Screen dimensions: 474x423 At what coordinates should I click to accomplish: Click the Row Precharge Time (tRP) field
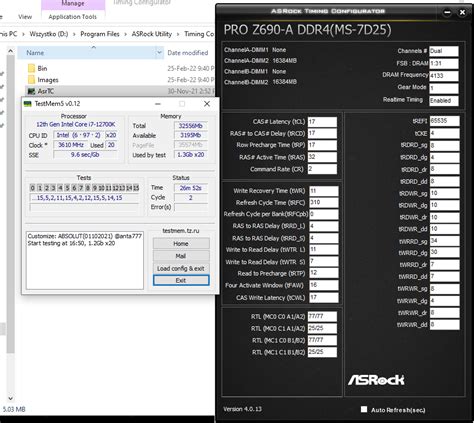click(322, 145)
